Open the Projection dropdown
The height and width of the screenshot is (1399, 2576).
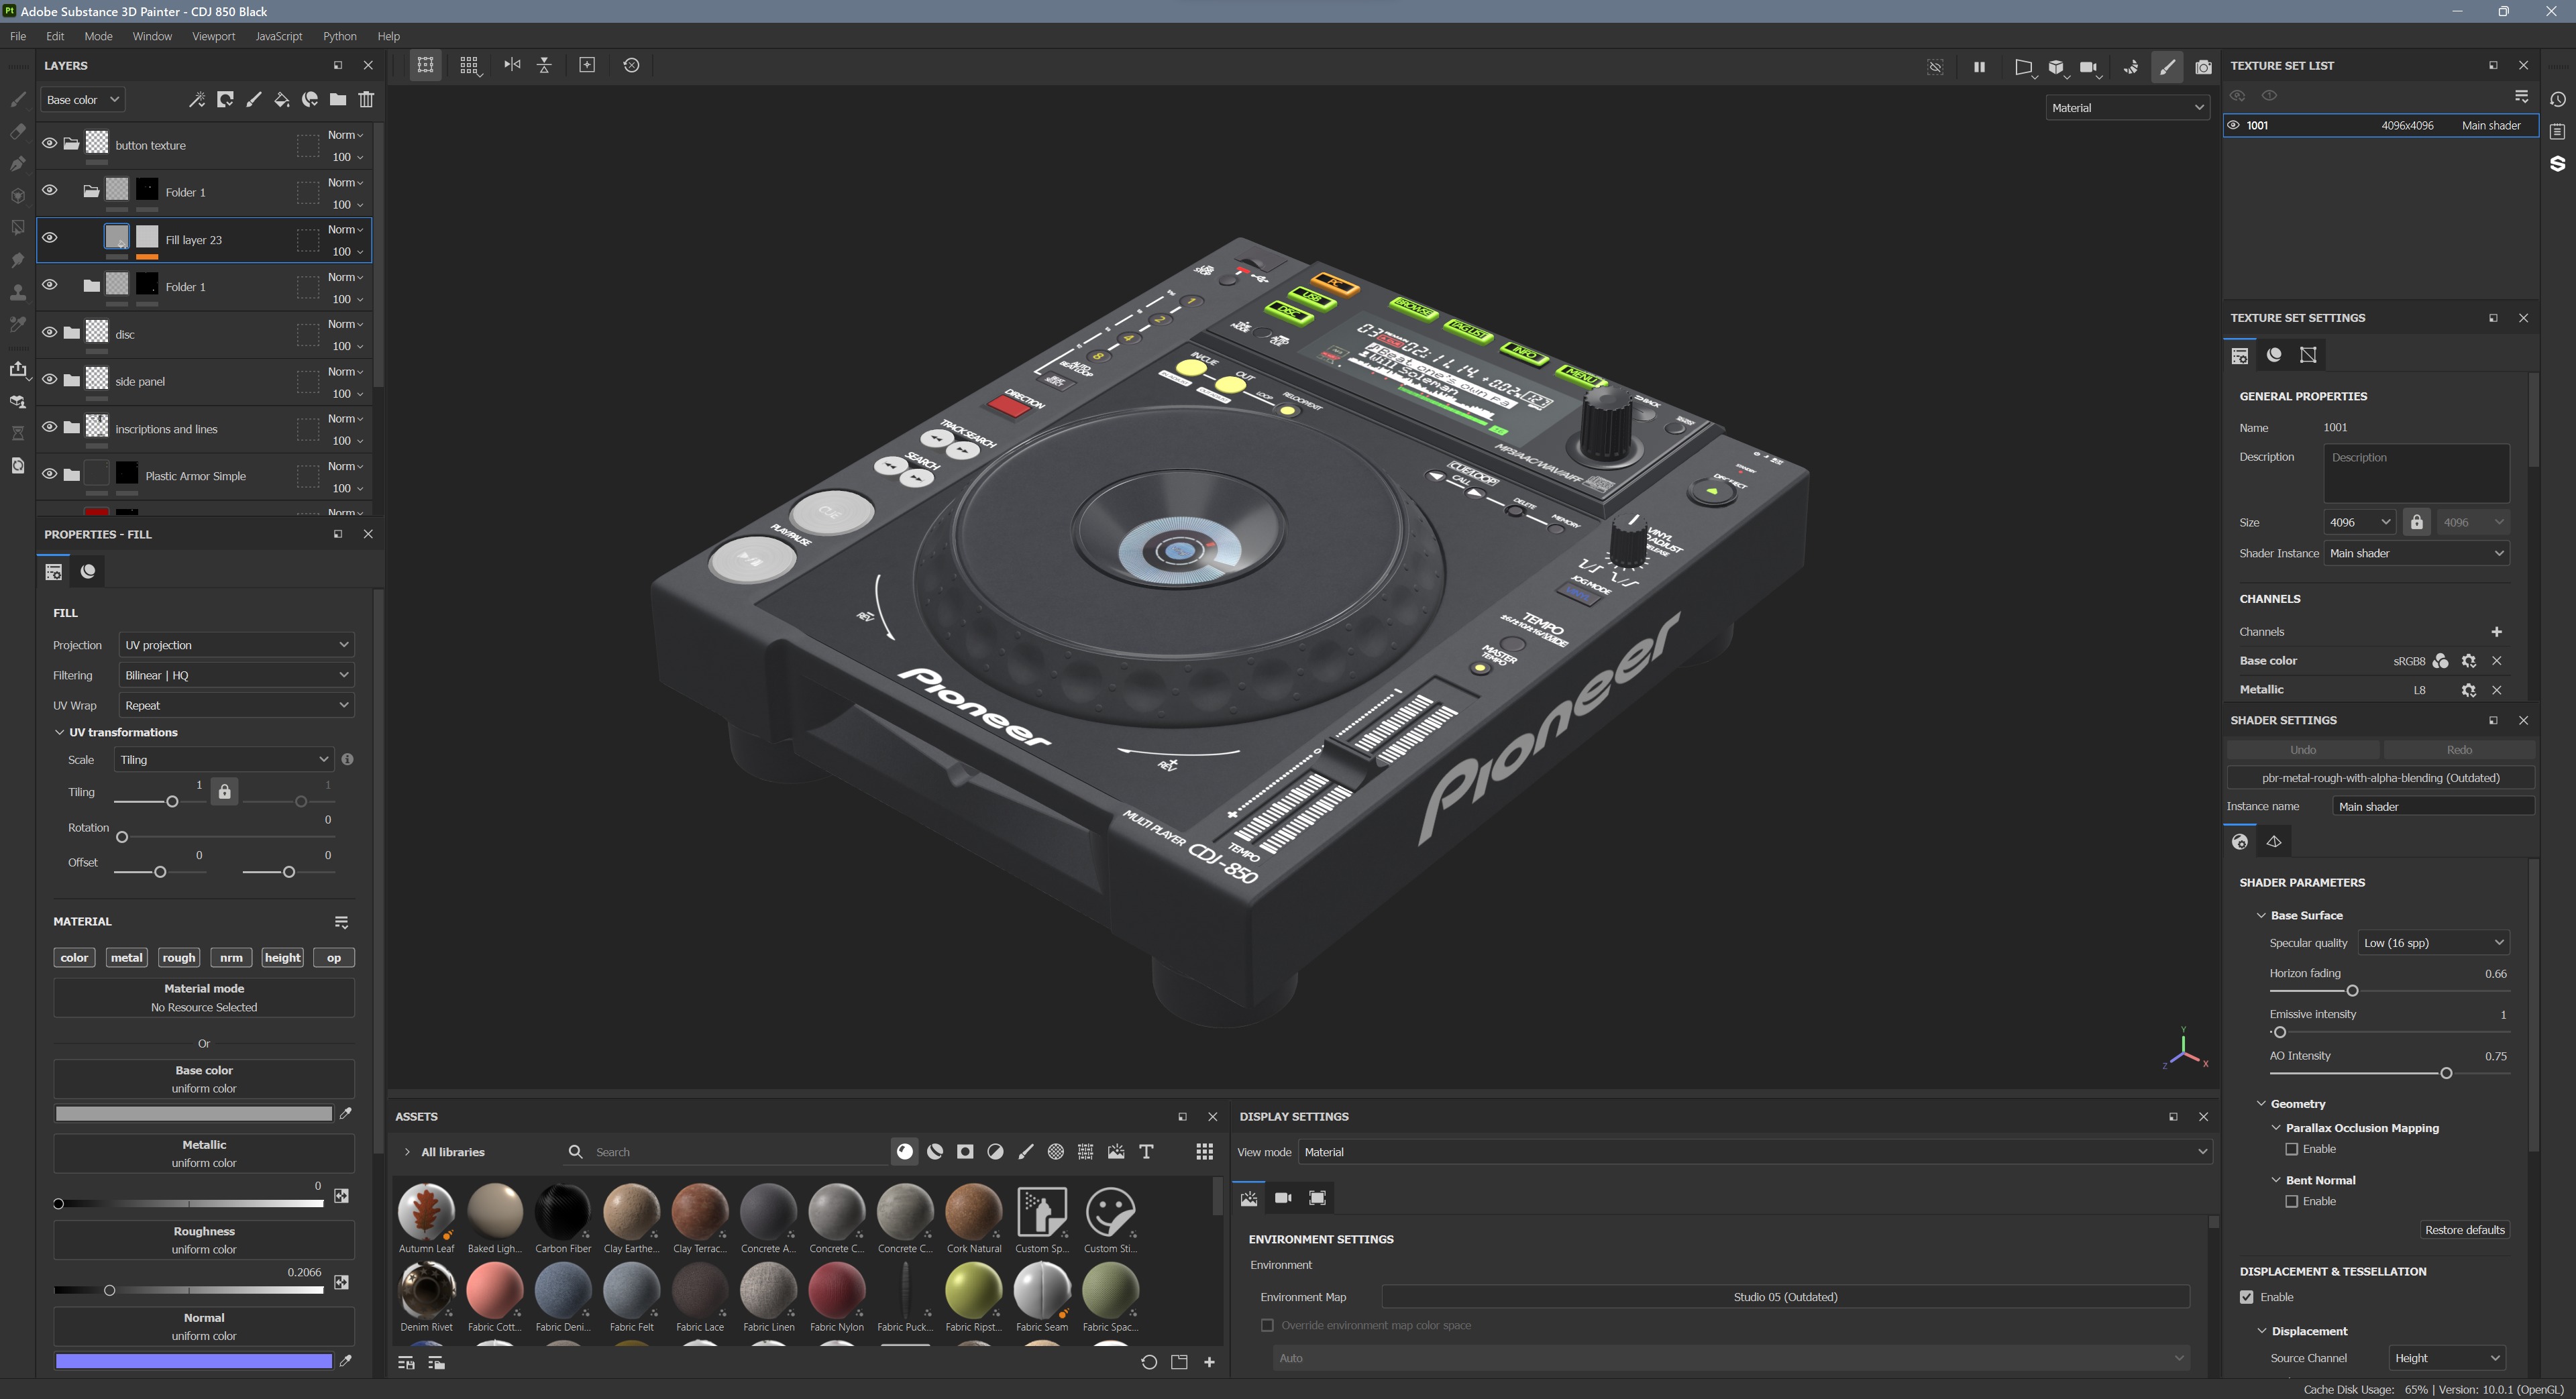236,645
